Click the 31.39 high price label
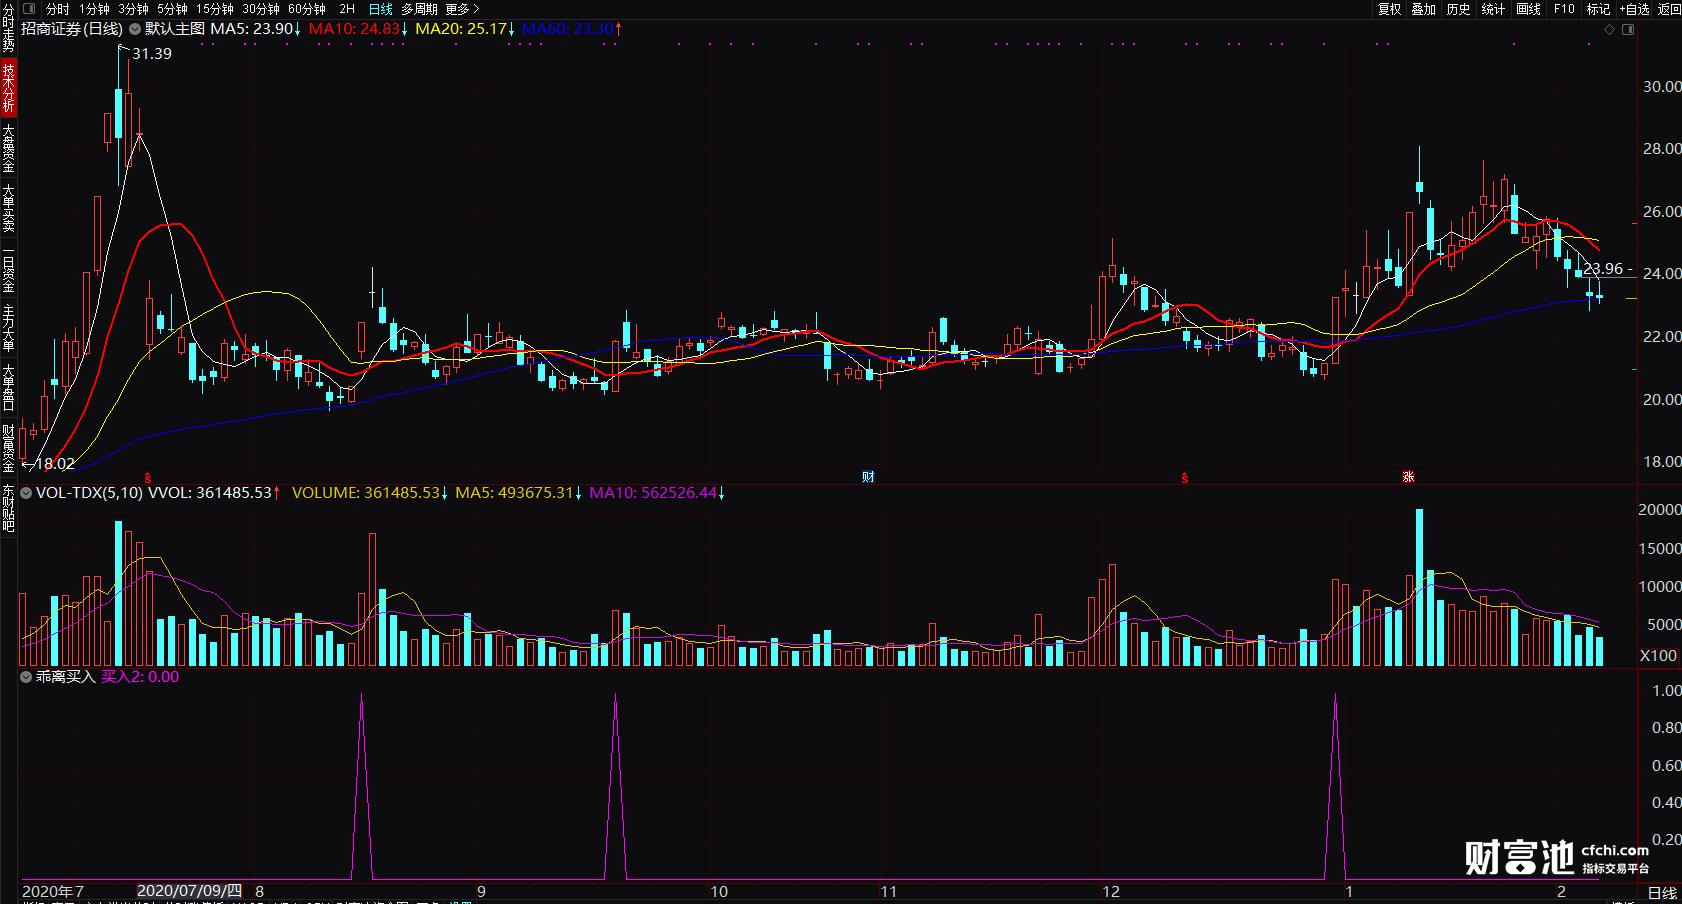1682x904 pixels. coord(152,54)
